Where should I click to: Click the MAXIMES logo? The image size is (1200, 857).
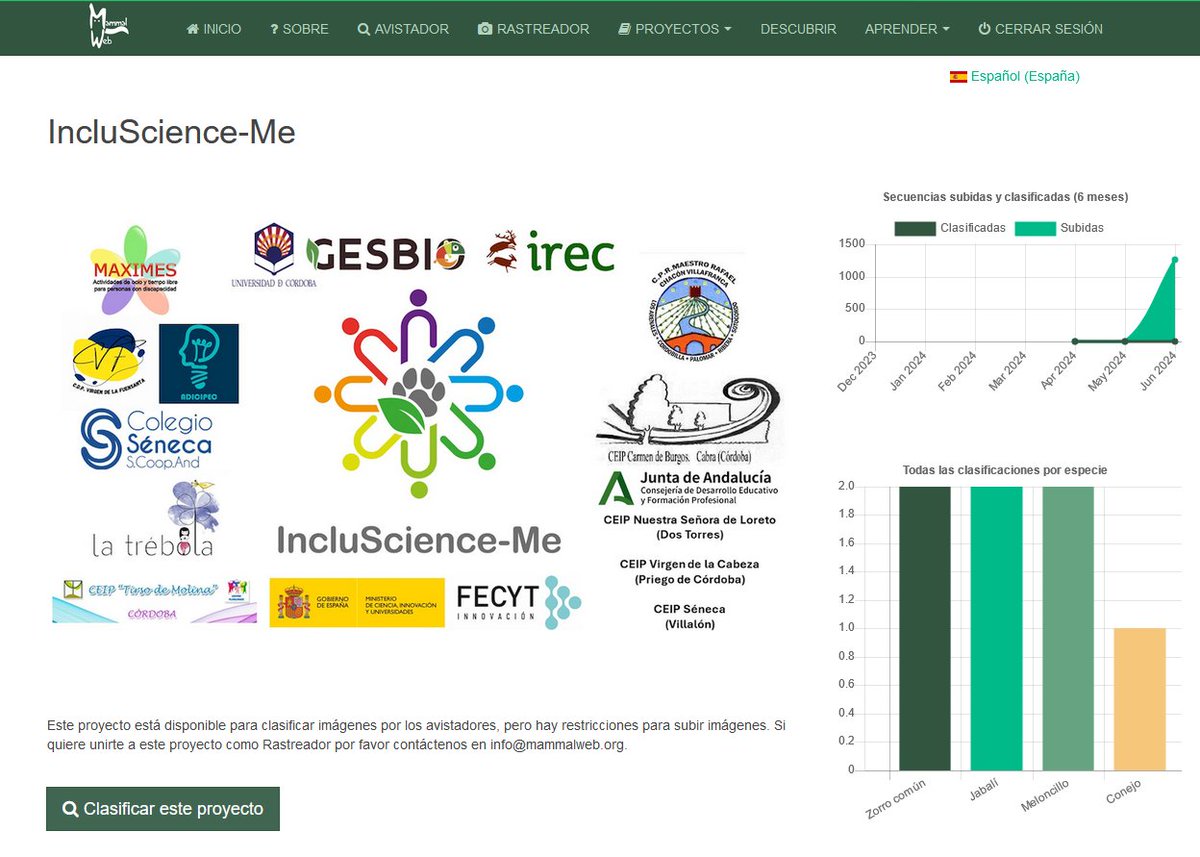pyautogui.click(x=134, y=269)
